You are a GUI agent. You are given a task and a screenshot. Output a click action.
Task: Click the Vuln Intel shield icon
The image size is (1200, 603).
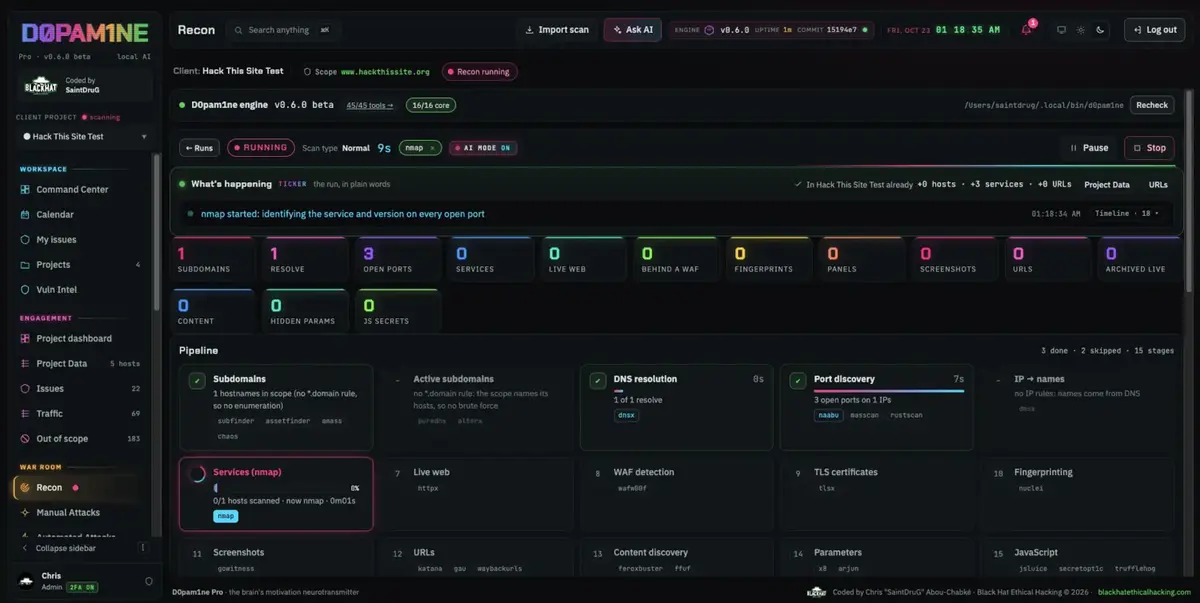[x=26, y=289]
